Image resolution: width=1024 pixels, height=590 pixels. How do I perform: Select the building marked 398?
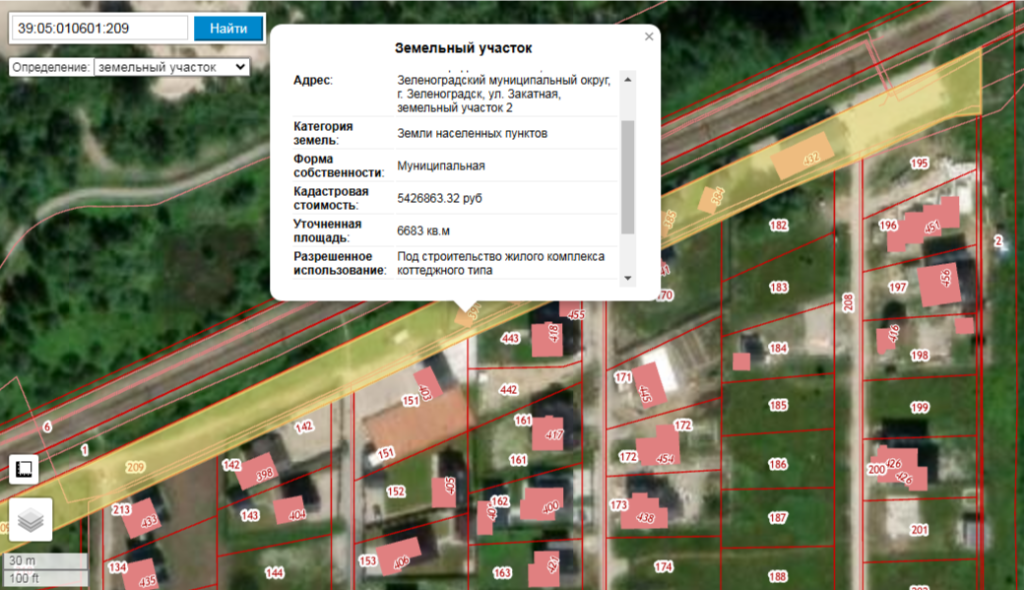(x=263, y=474)
